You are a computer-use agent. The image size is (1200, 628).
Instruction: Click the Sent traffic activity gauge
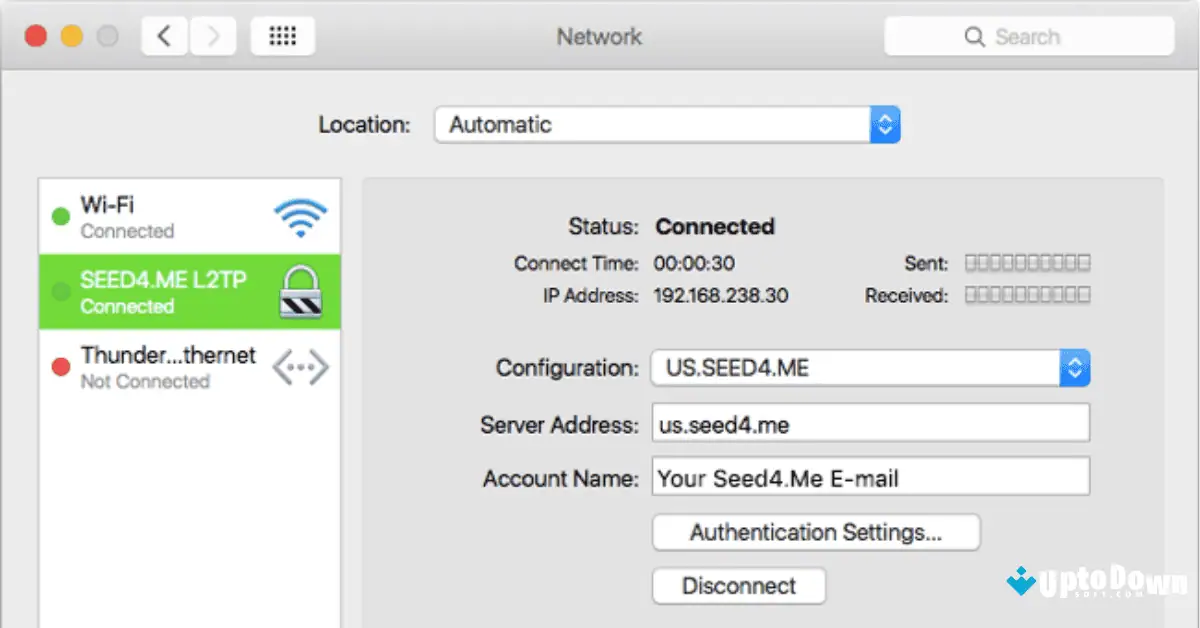[x=1027, y=262]
